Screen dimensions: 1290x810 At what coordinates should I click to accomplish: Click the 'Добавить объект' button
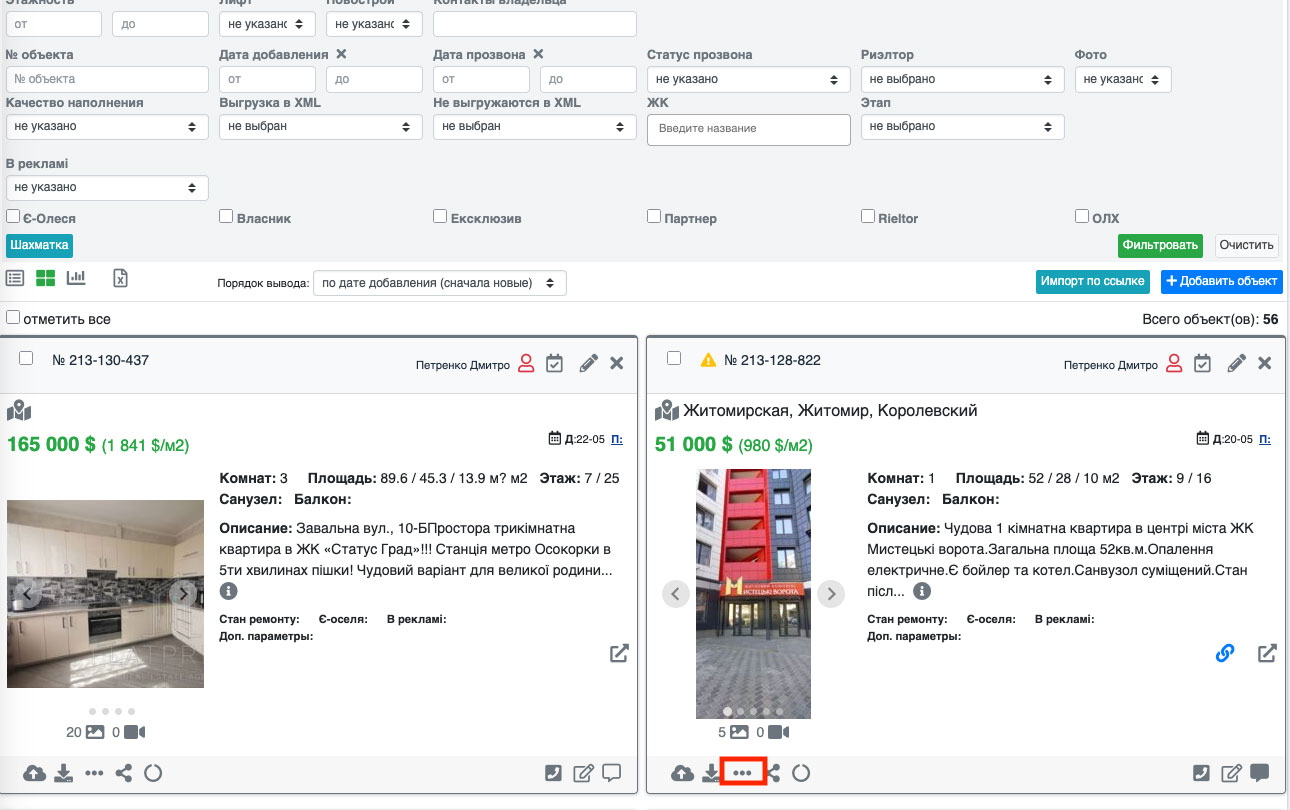point(1221,281)
